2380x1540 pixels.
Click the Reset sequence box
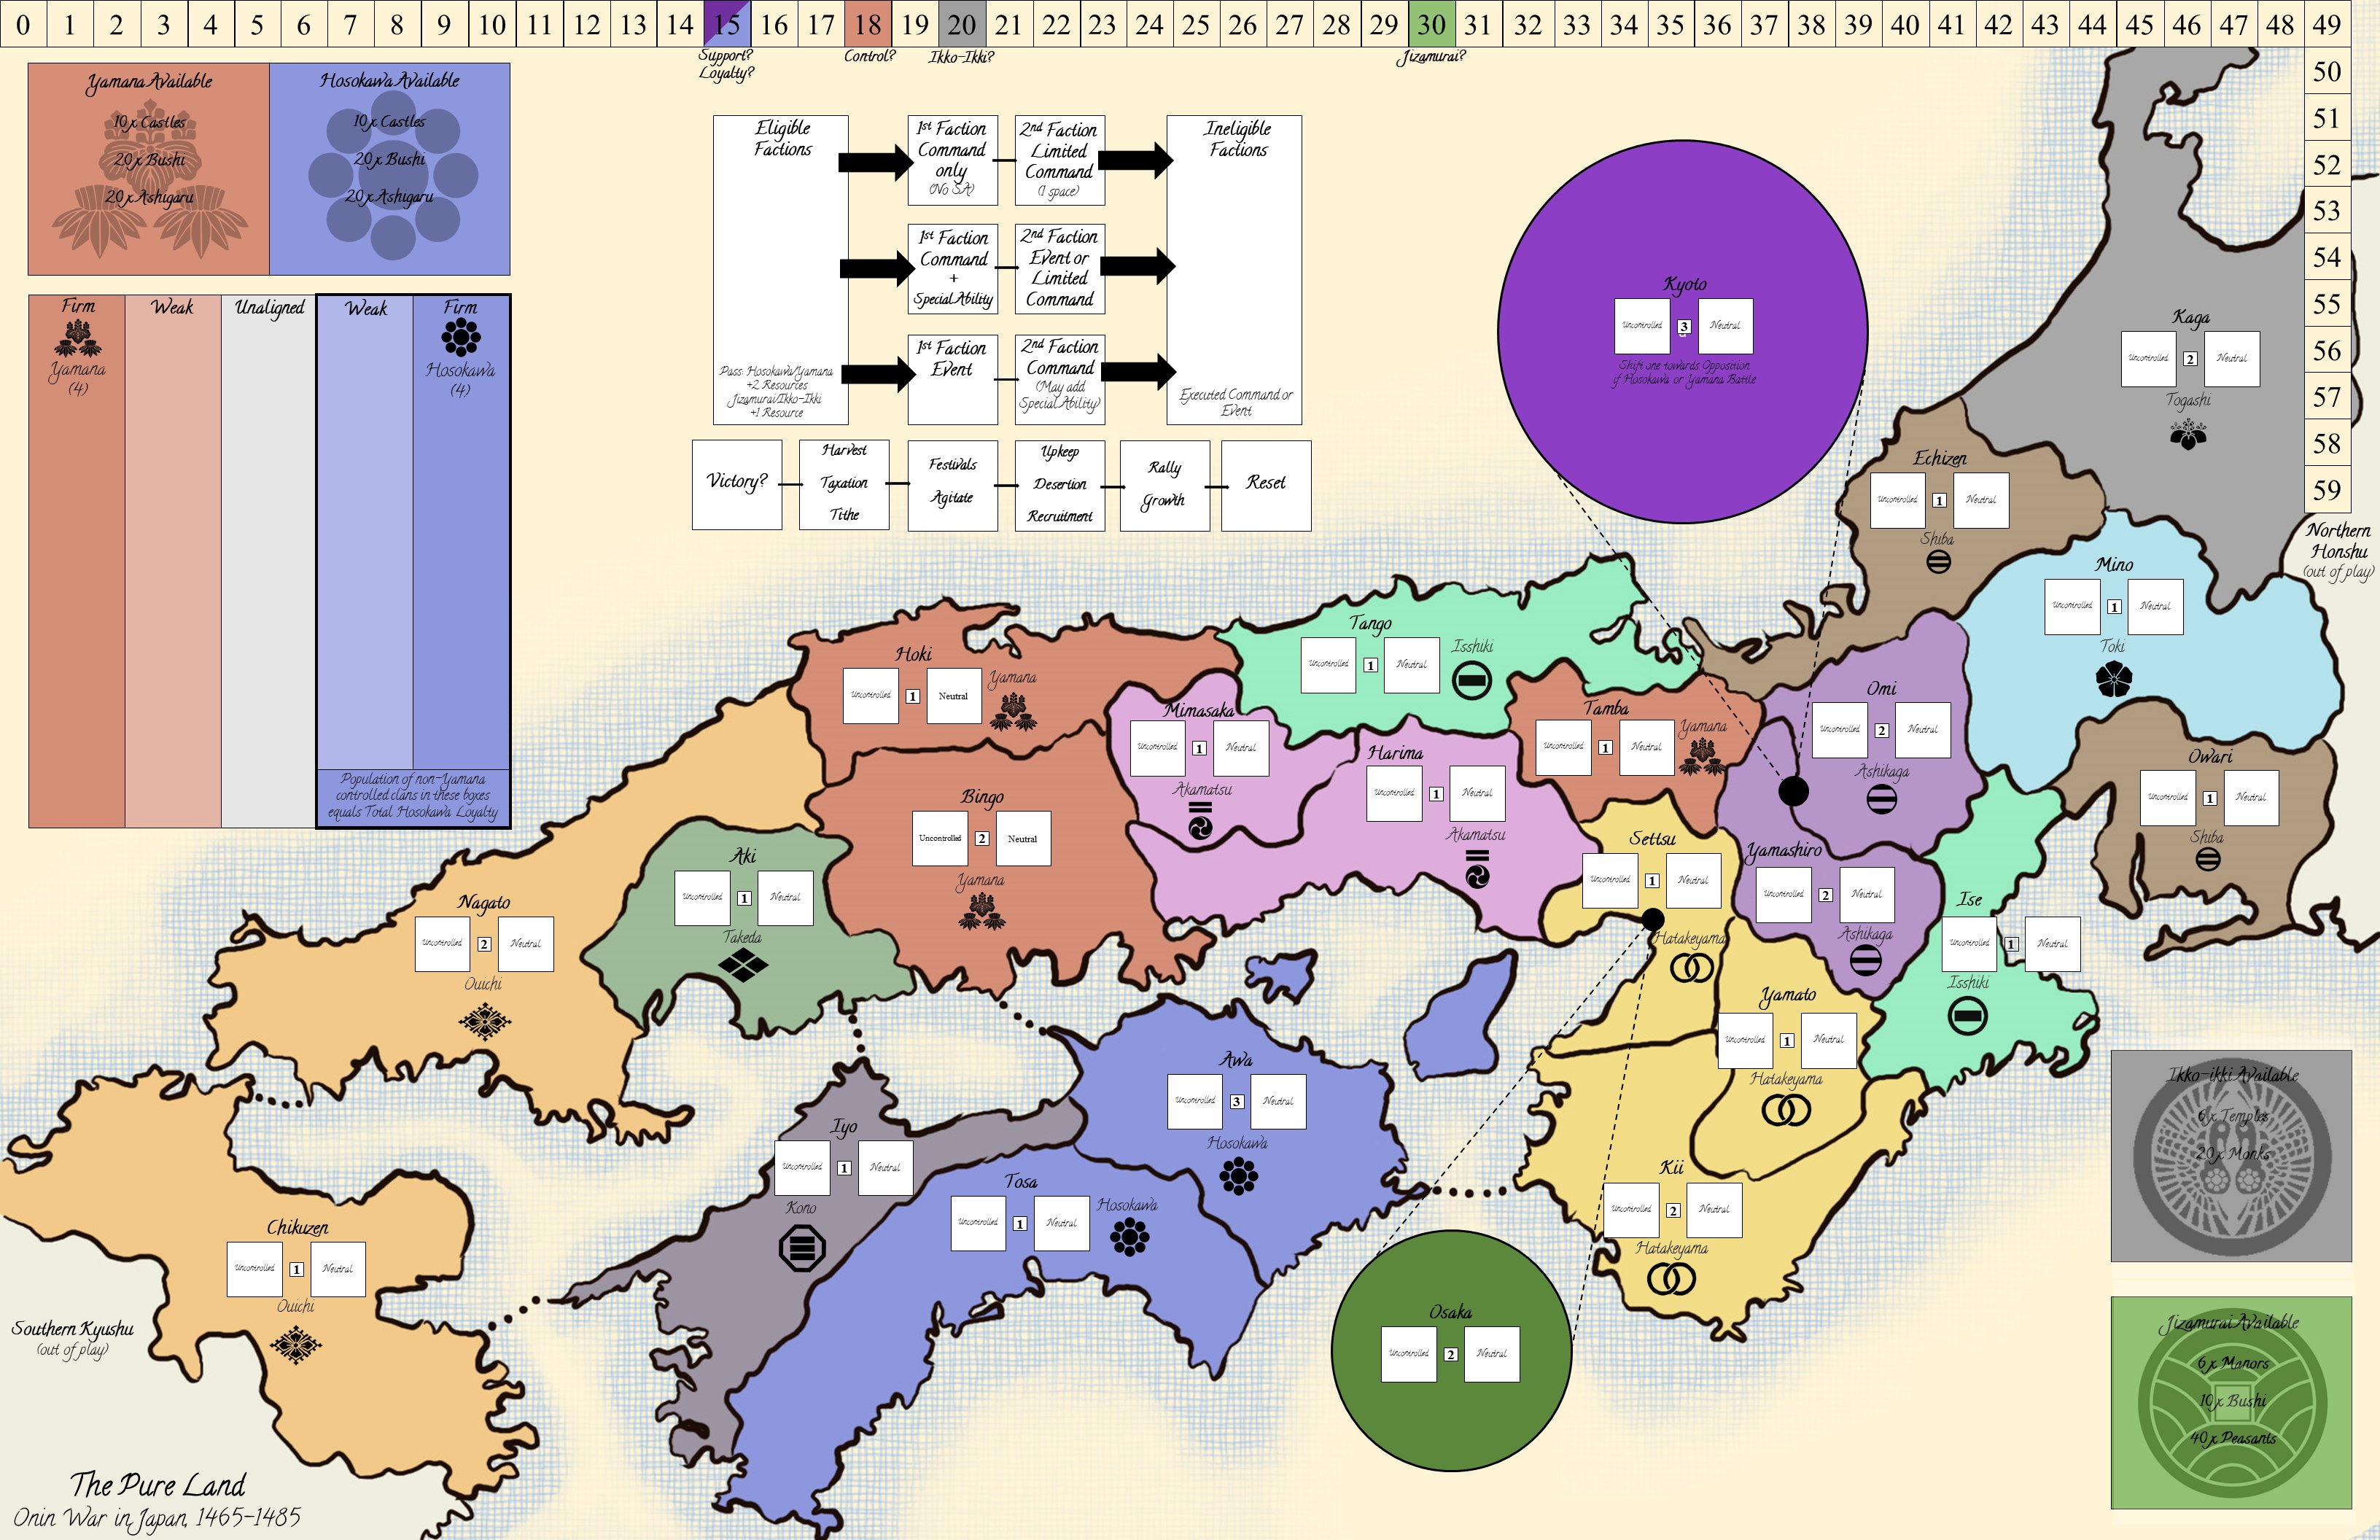1267,483
